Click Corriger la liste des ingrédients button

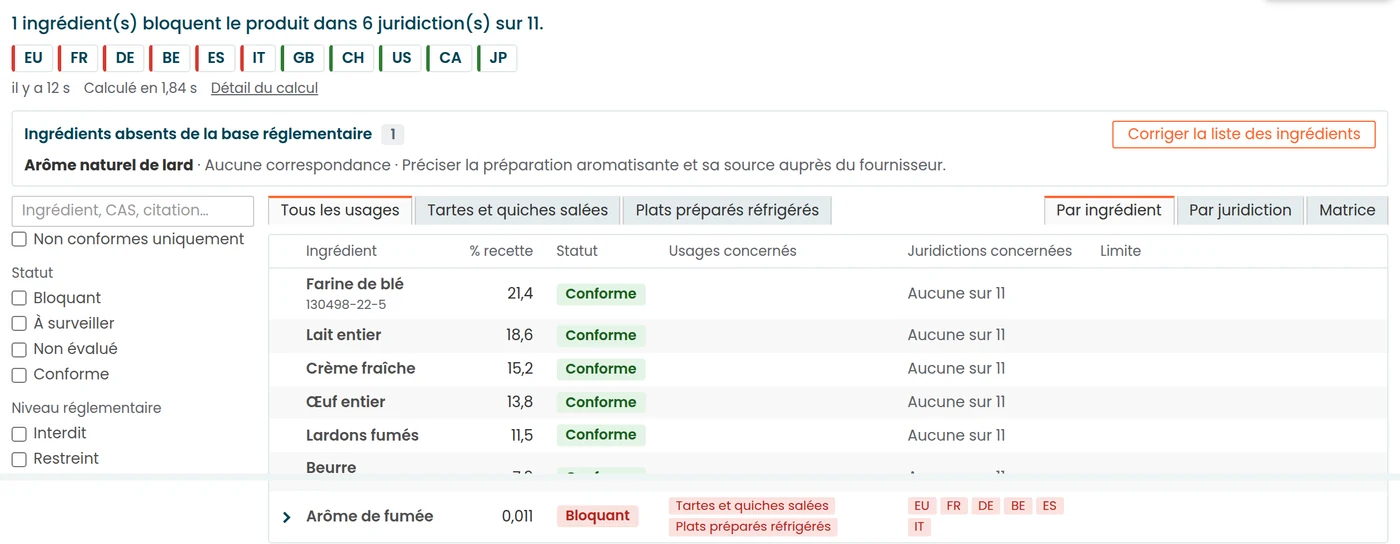pos(1244,134)
